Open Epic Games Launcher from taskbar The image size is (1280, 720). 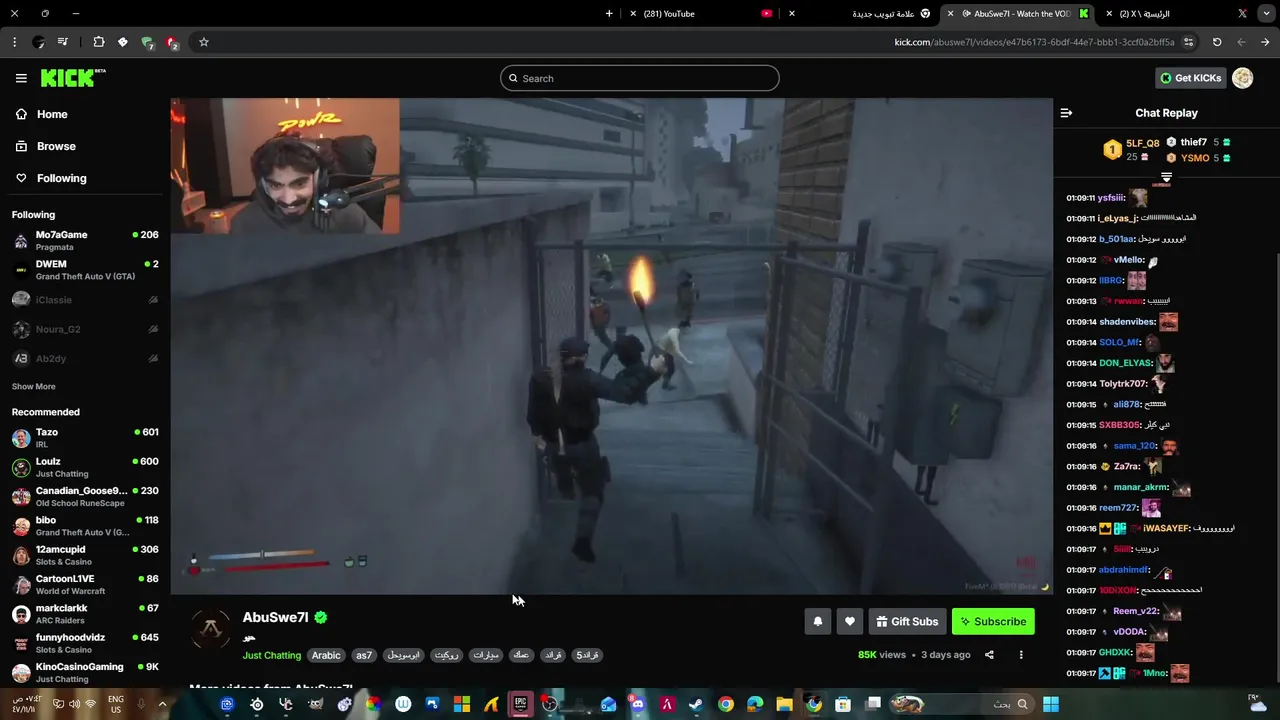(520, 704)
